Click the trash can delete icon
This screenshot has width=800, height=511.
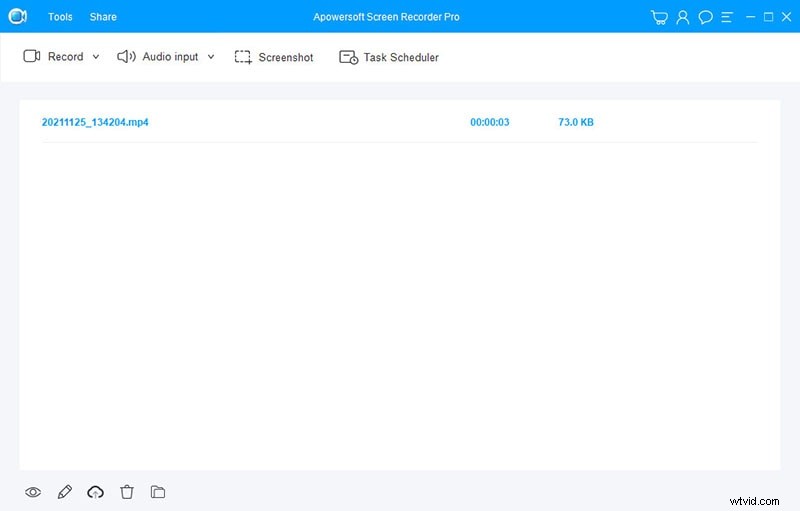coord(127,492)
